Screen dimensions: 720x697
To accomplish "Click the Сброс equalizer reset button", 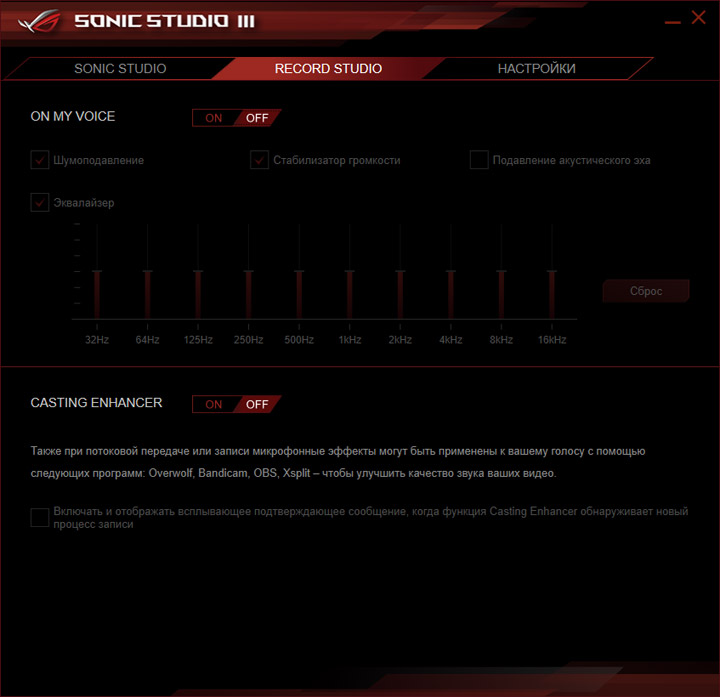I will tap(646, 291).
